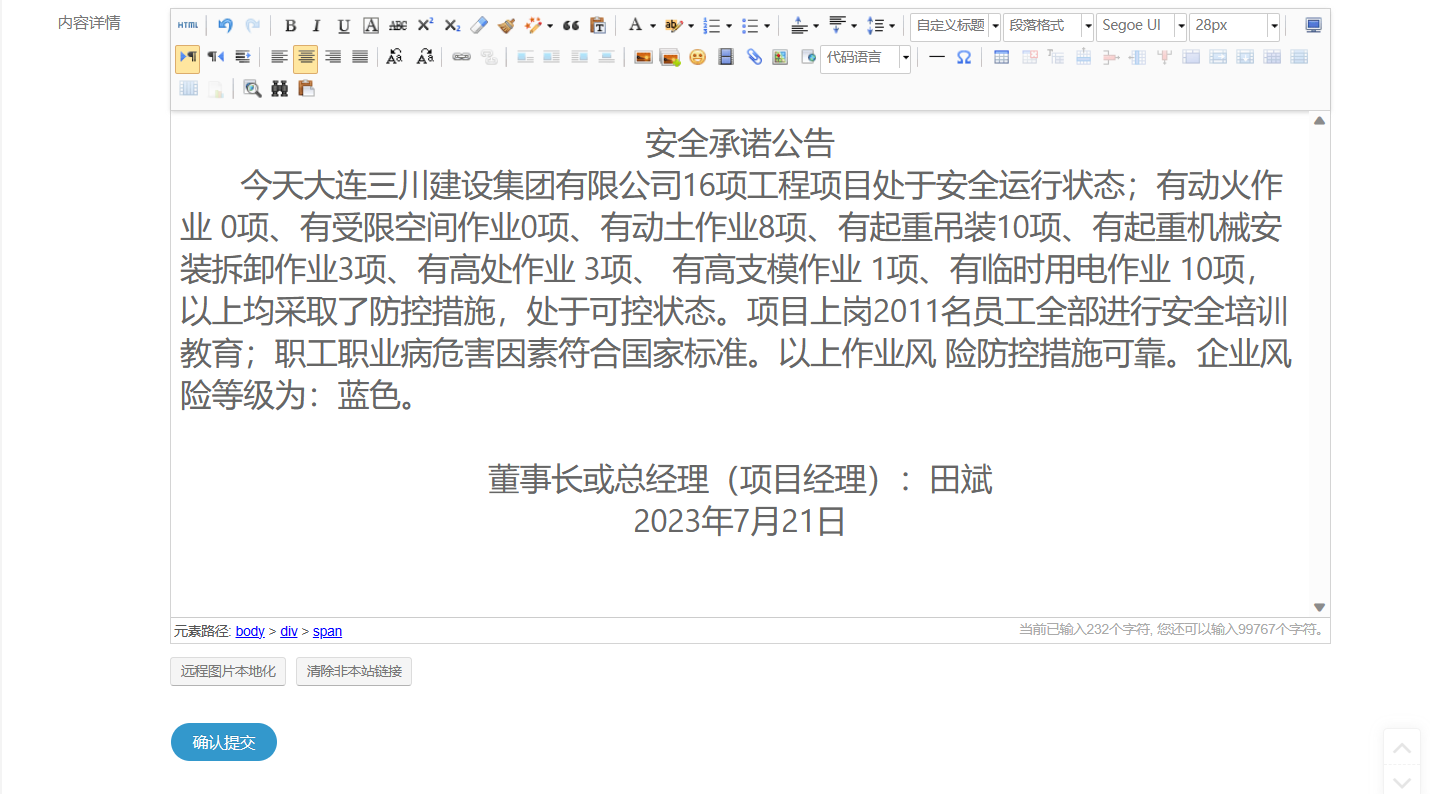Expand the line spacing options arrow
This screenshot has height=794, width=1430.
click(x=891, y=27)
